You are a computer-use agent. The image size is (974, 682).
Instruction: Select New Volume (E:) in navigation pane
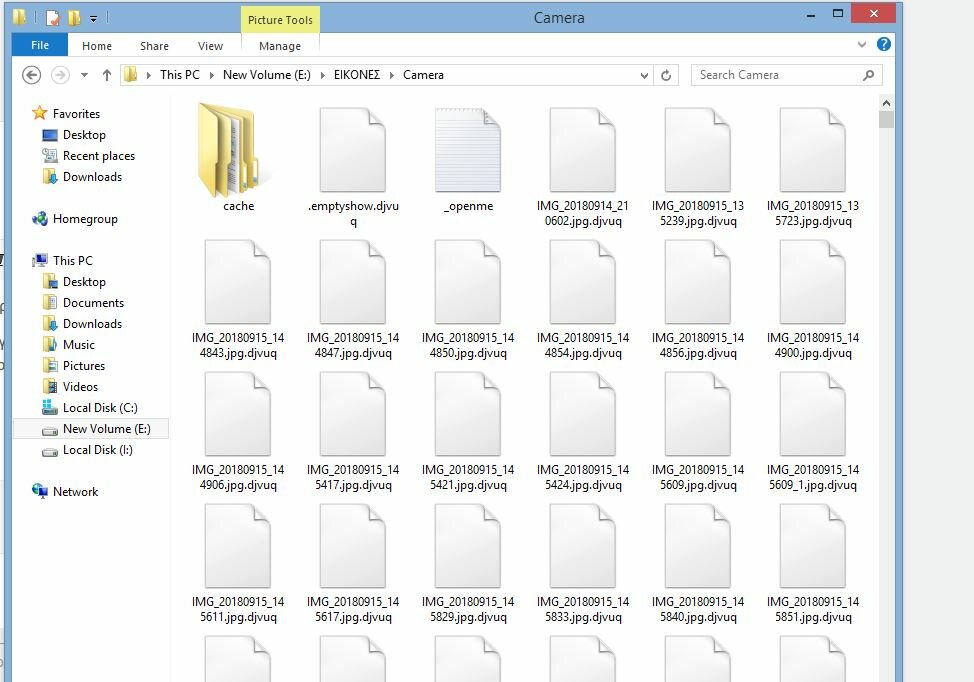point(91,429)
